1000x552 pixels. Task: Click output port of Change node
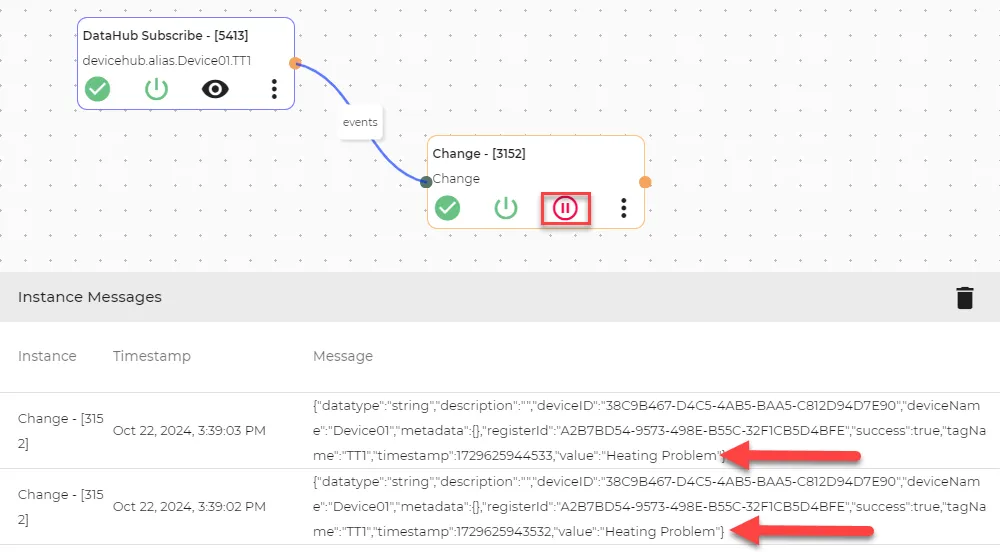coord(645,182)
